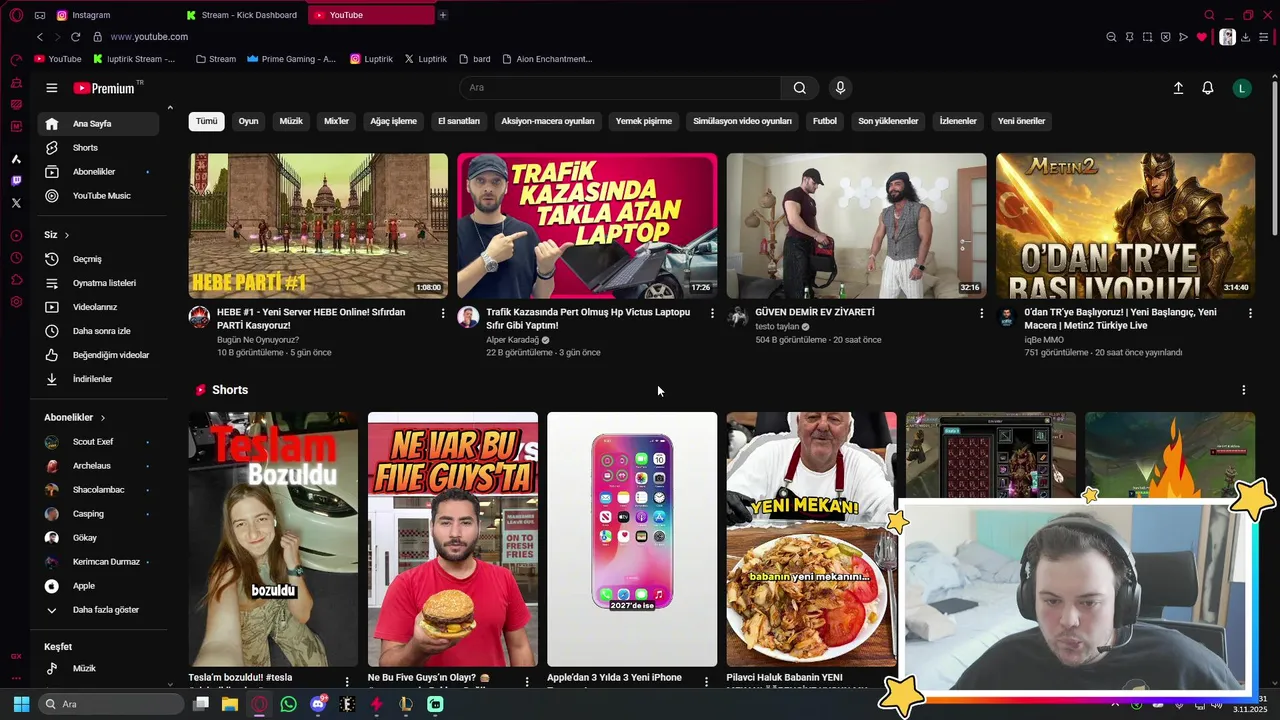Select the Oyun filter chip
Screen dimensions: 1280x720
(x=248, y=121)
